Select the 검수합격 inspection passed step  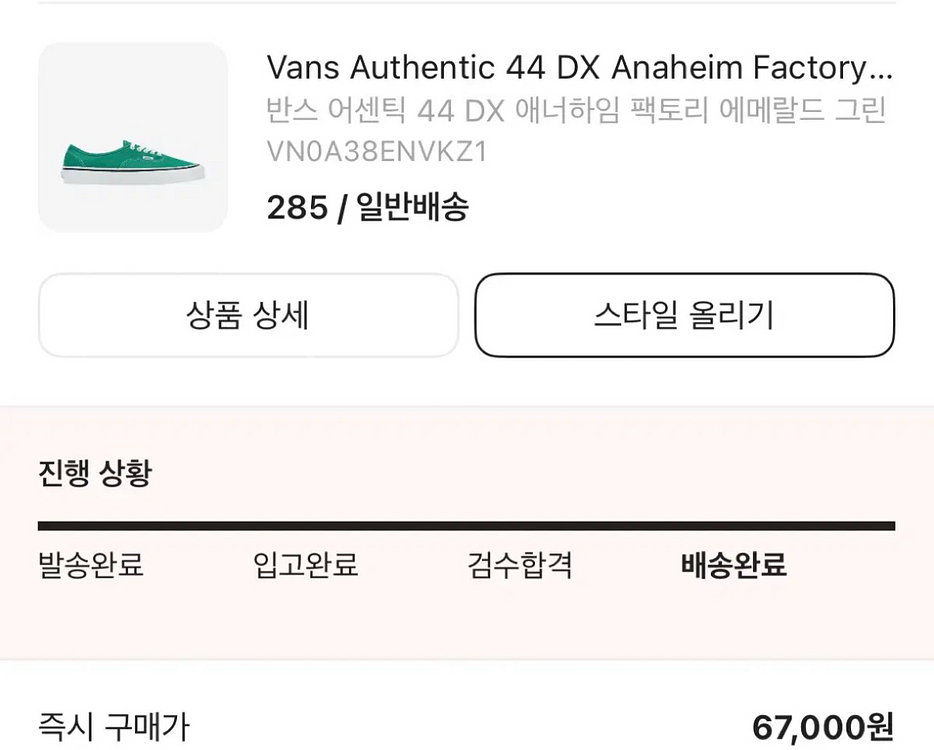click(x=522, y=565)
